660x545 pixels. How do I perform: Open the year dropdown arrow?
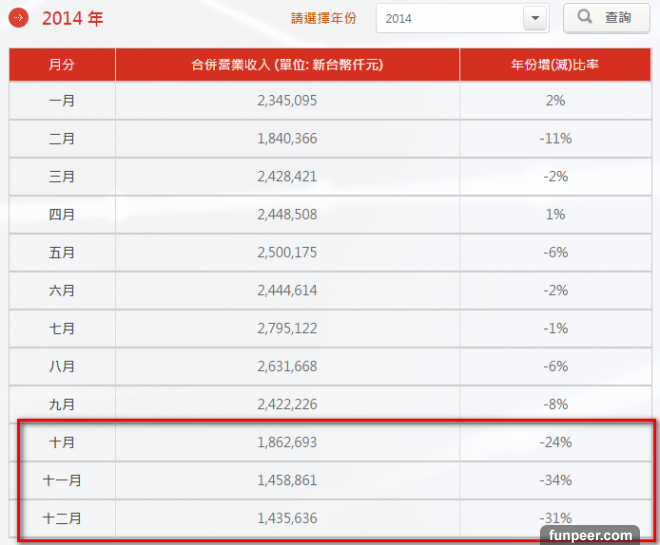[535, 19]
